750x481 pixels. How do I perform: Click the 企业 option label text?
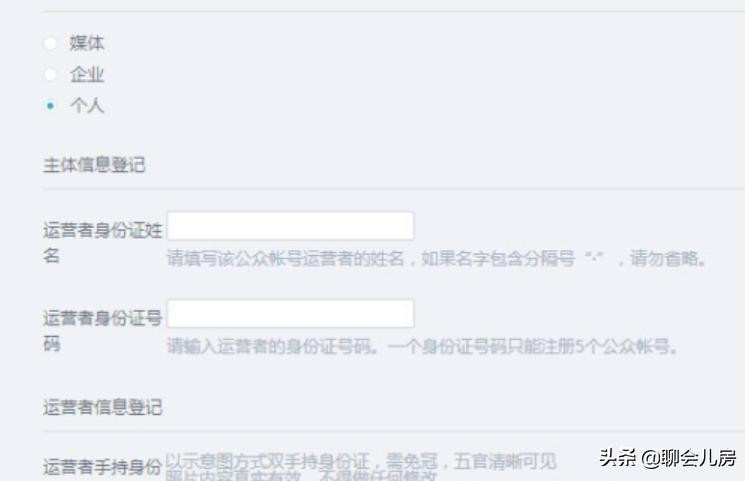coord(87,74)
